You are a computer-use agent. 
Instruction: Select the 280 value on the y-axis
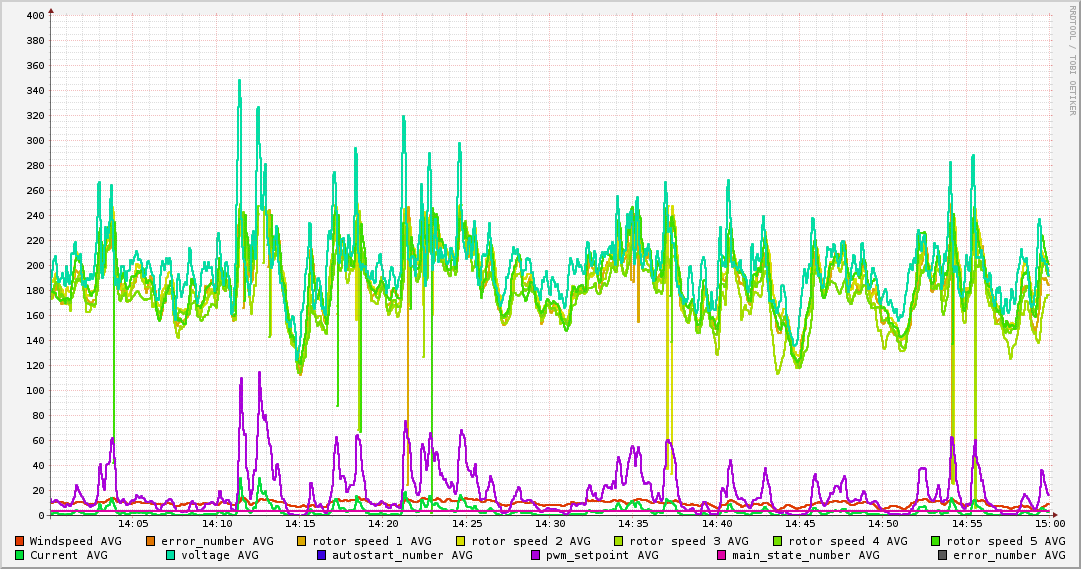pyautogui.click(x=36, y=166)
